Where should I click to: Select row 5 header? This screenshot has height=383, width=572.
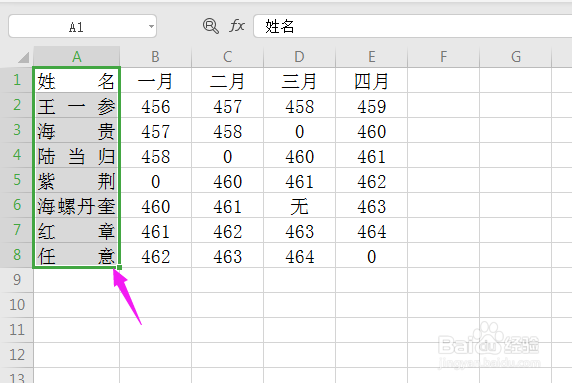click(x=17, y=180)
